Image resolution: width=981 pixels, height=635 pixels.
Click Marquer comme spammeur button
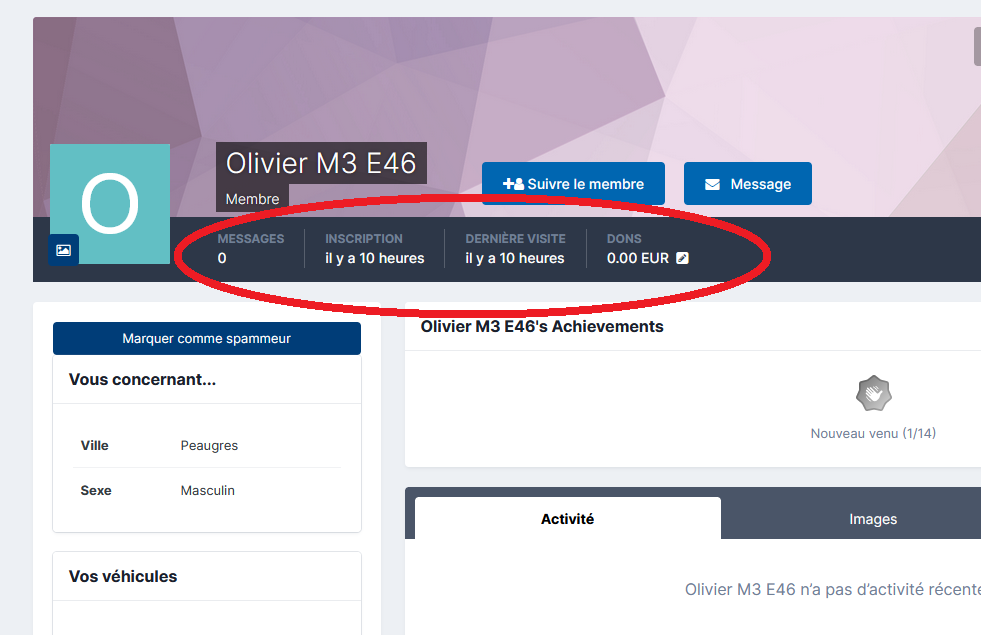point(206,338)
